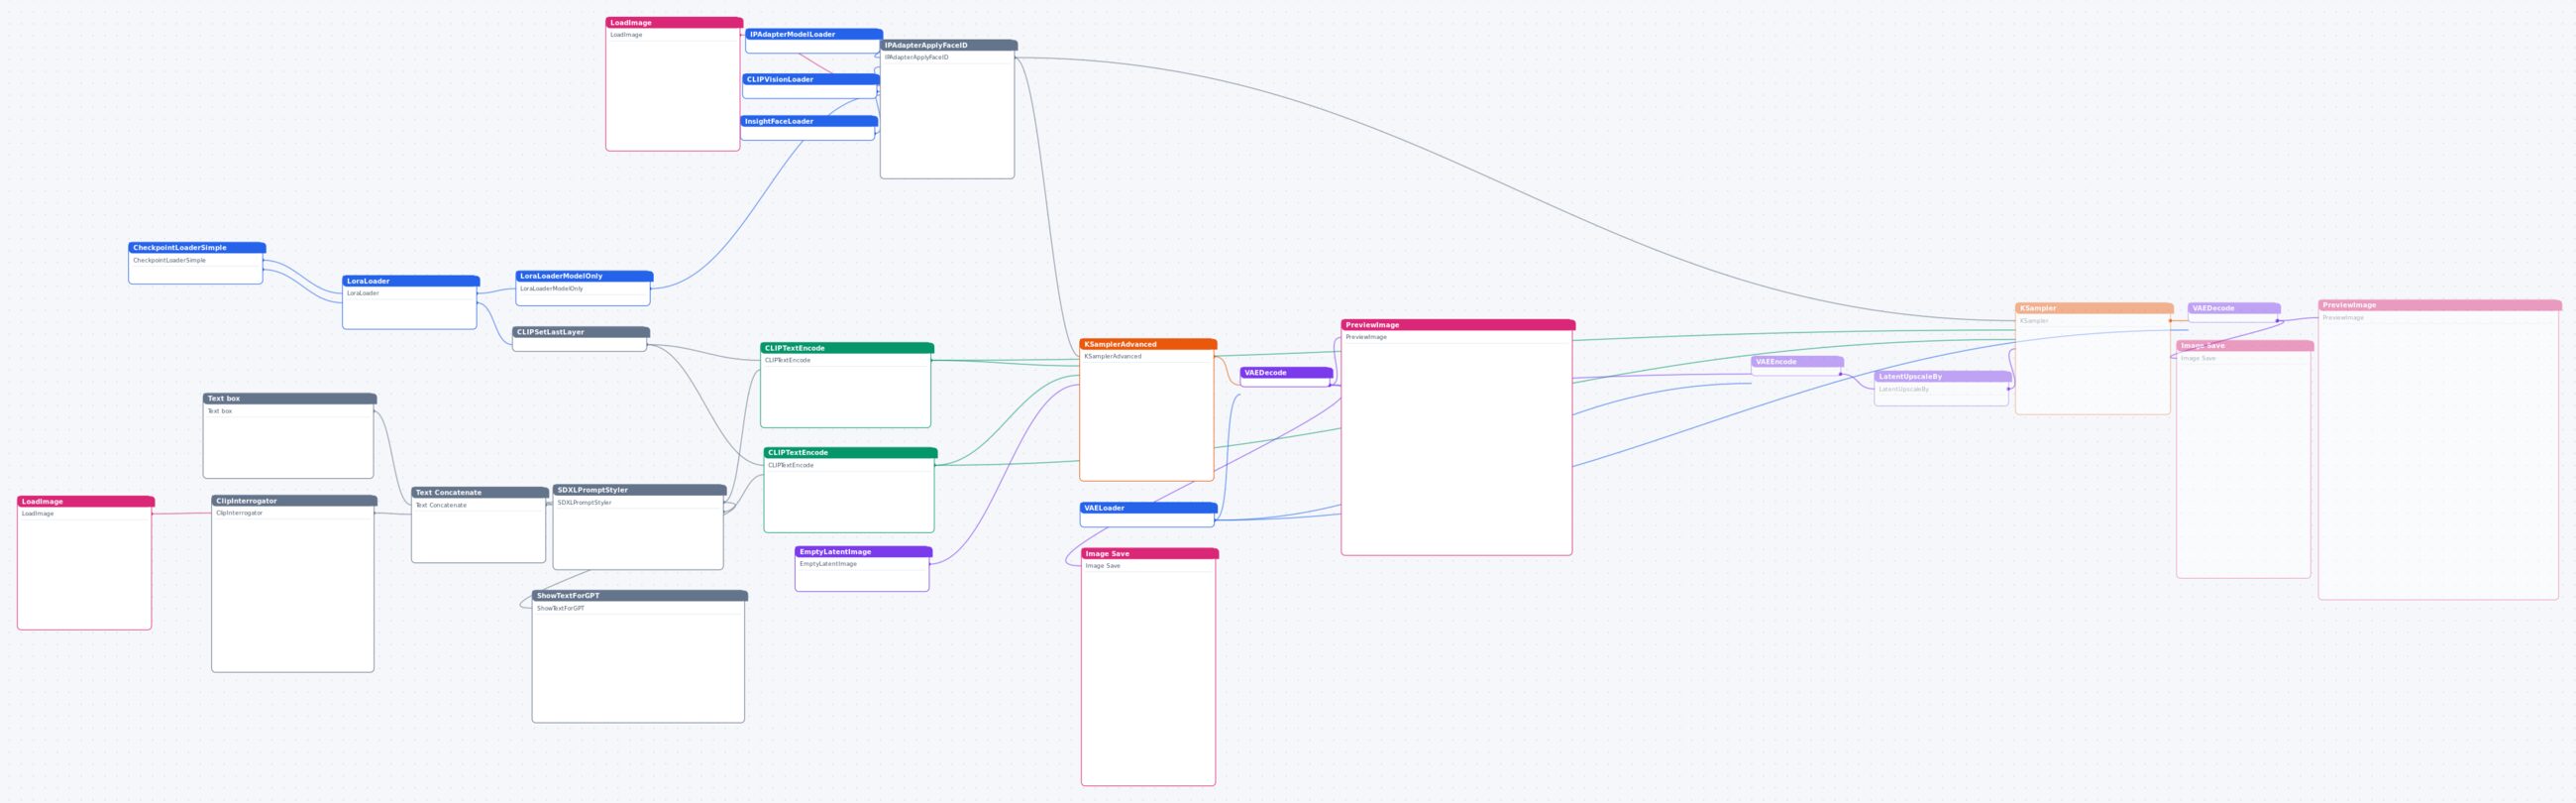Select the faded PreviewImage node header
The width and height of the screenshot is (2576, 803).
pos(2440,305)
